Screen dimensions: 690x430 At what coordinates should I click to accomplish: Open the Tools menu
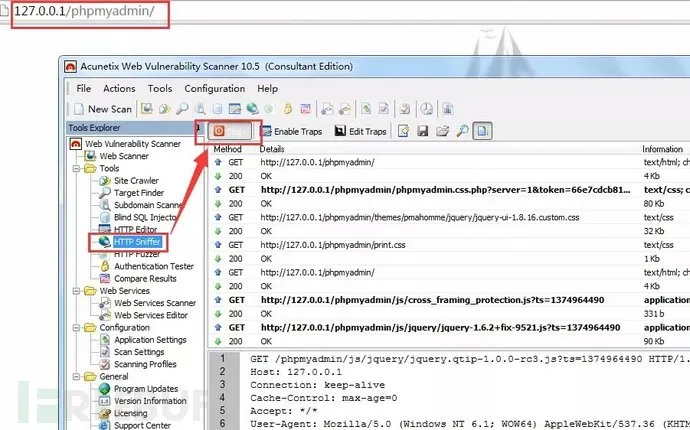(x=160, y=88)
